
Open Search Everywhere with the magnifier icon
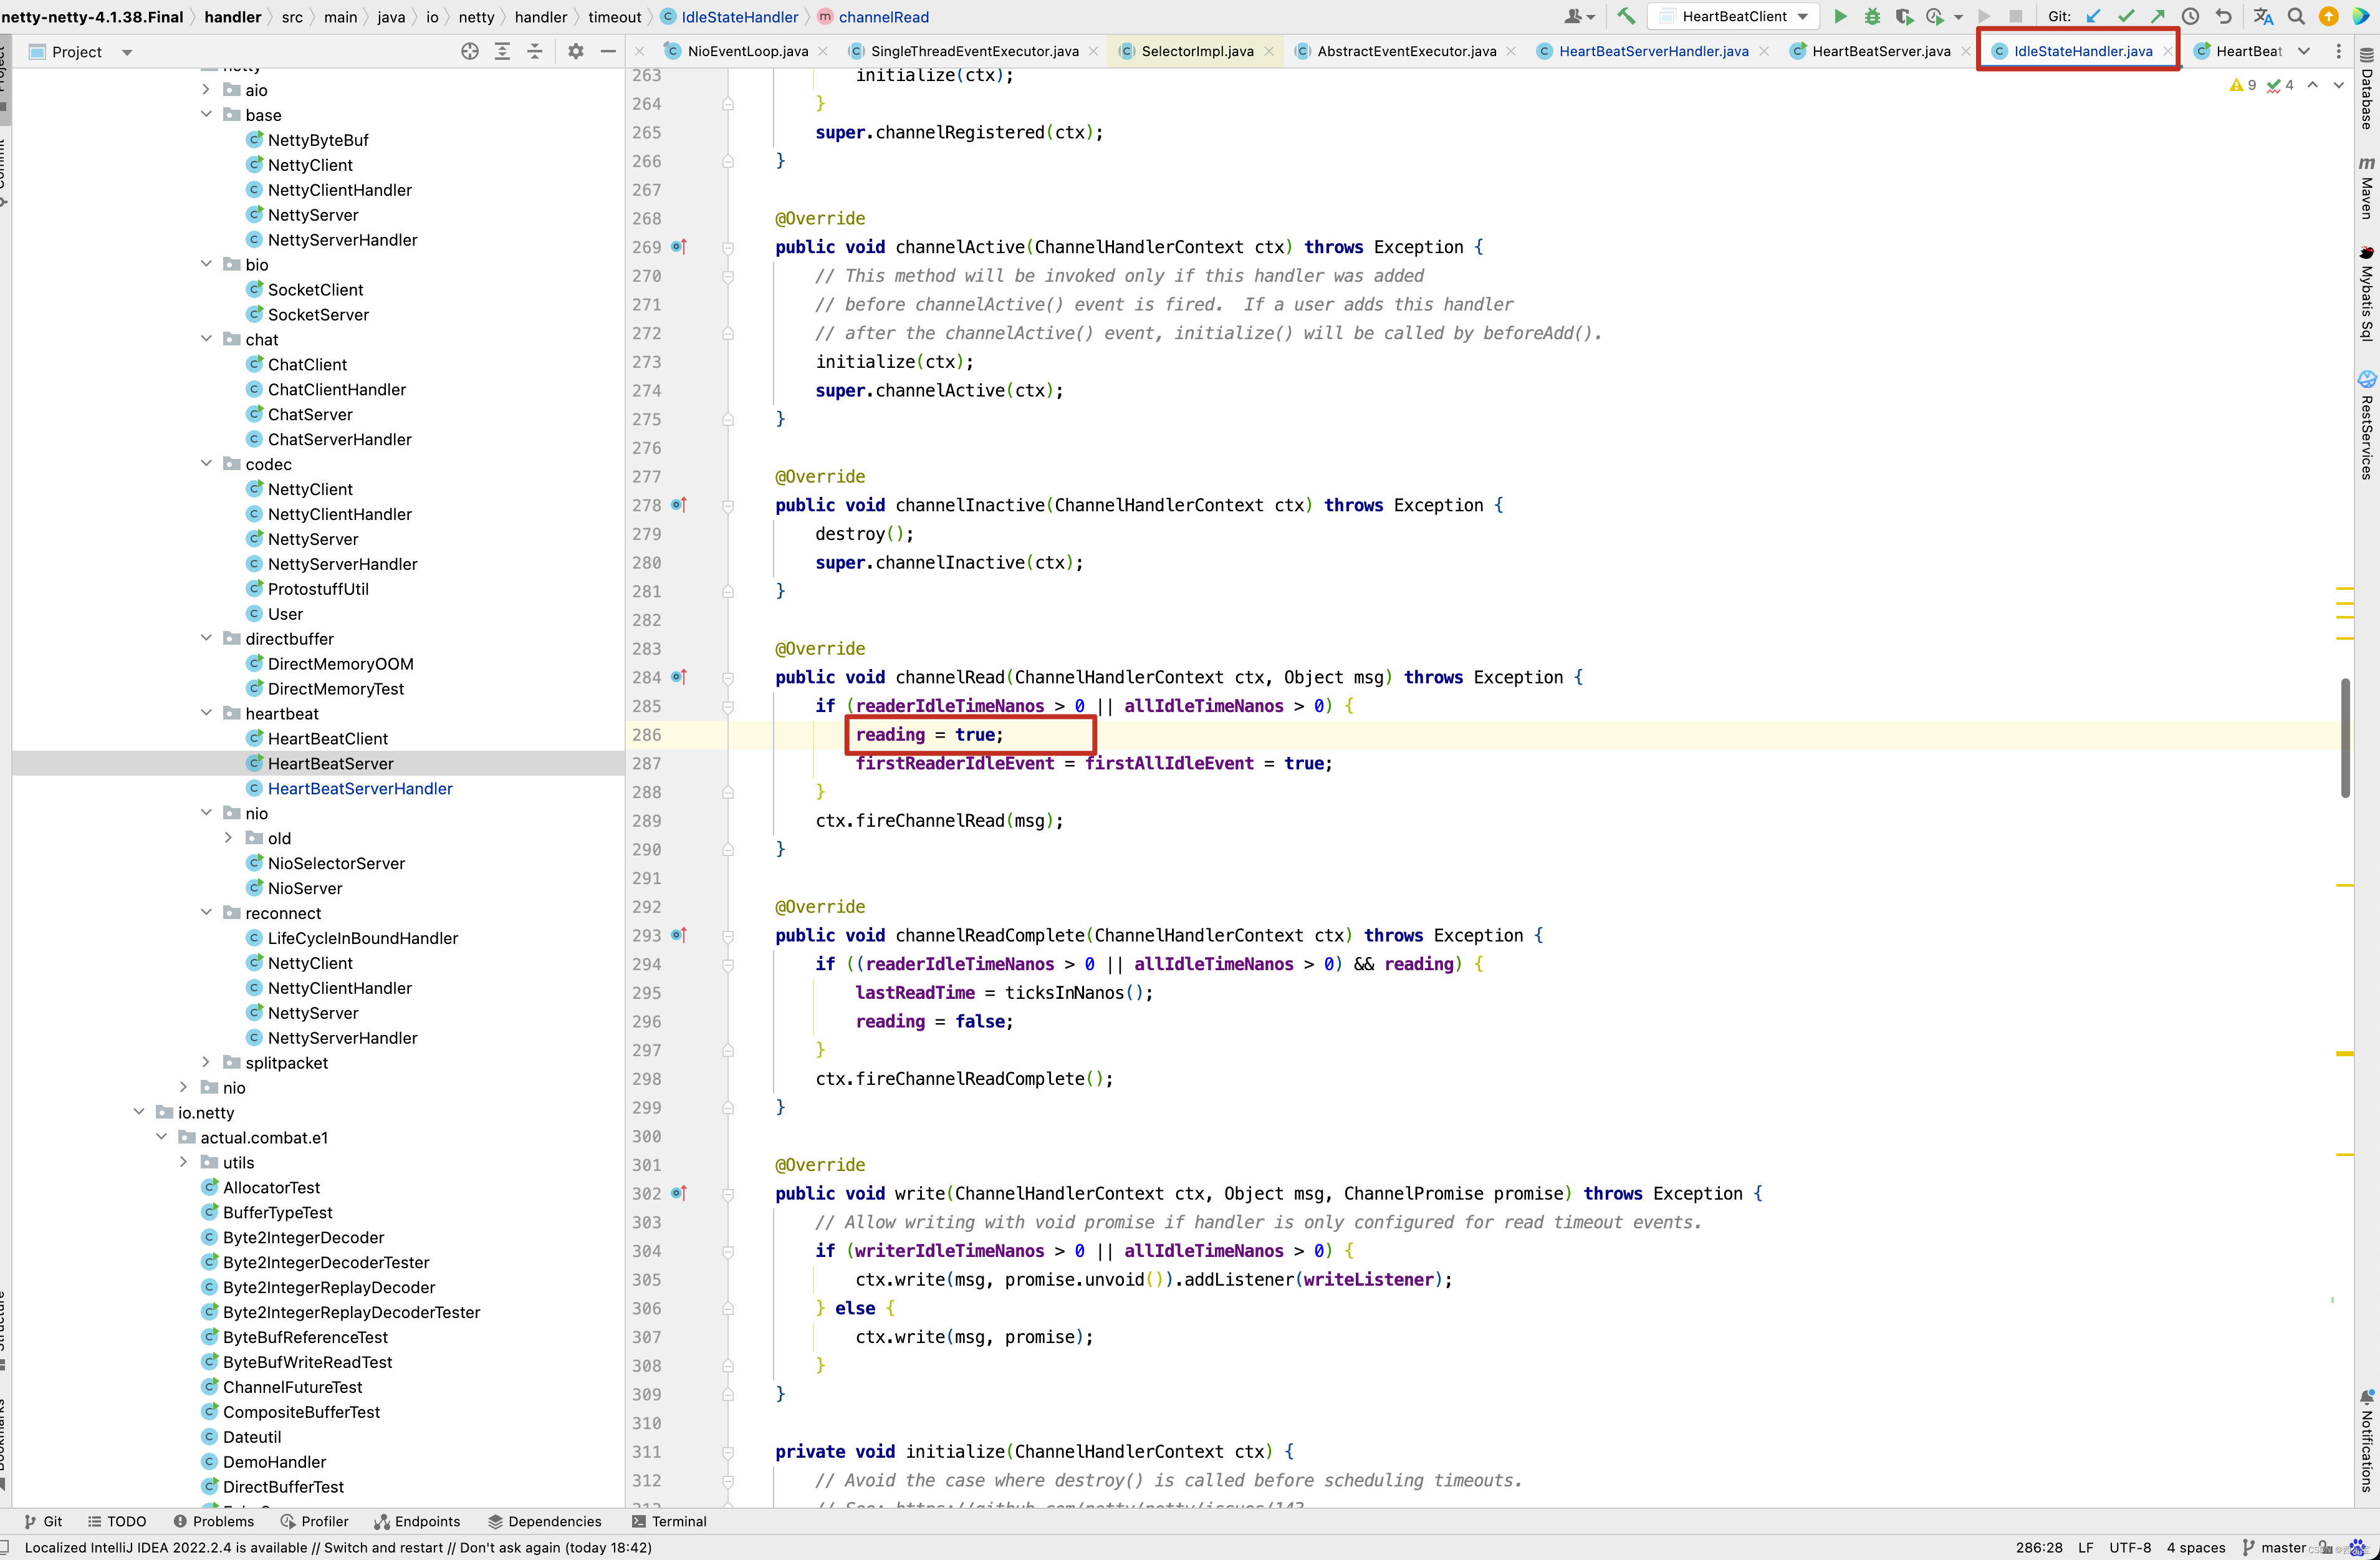tap(2296, 16)
